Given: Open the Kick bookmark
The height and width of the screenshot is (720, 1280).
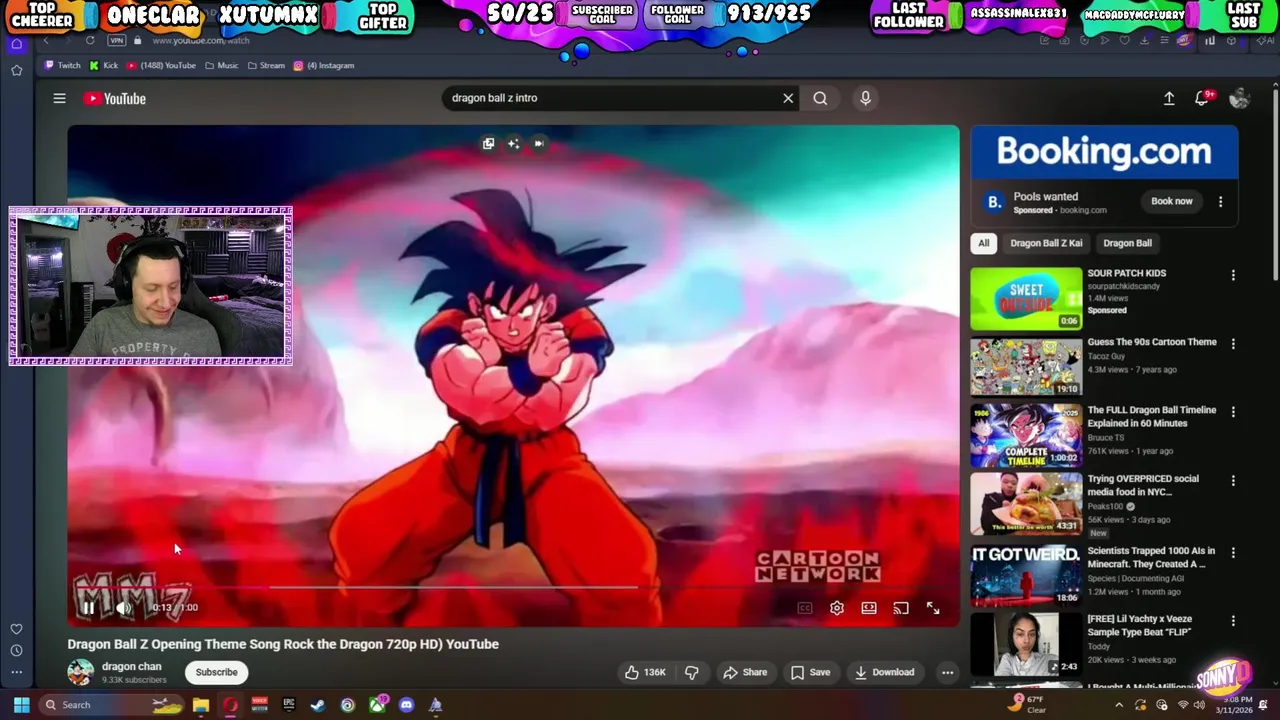Looking at the screenshot, I should point(104,65).
